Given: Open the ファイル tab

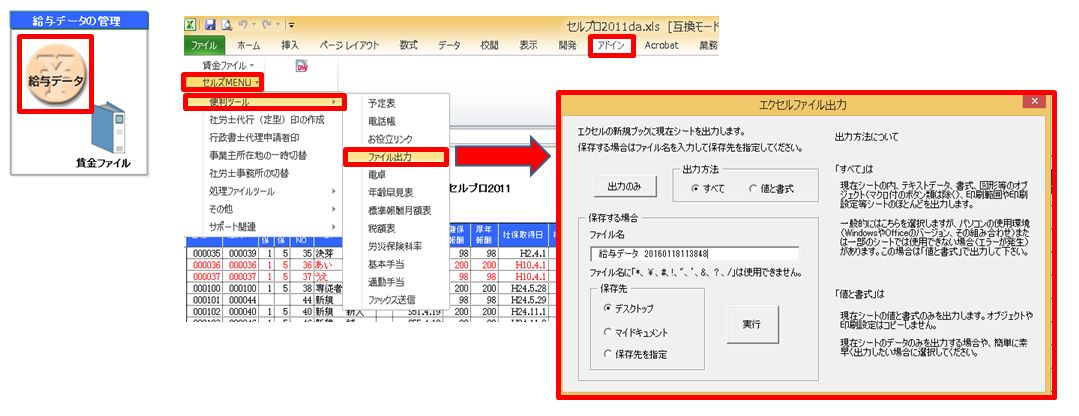Looking at the screenshot, I should click(204, 45).
